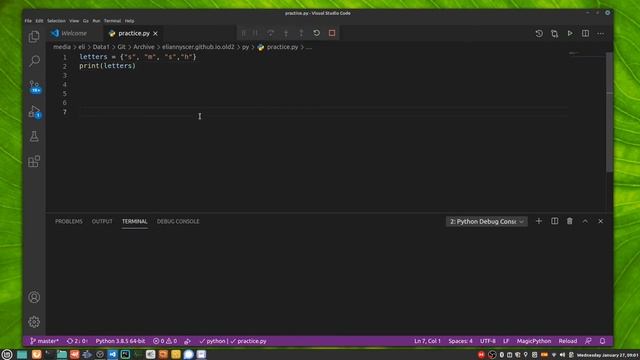
Task: Maximize the panel with up chevron
Action: coord(585,221)
